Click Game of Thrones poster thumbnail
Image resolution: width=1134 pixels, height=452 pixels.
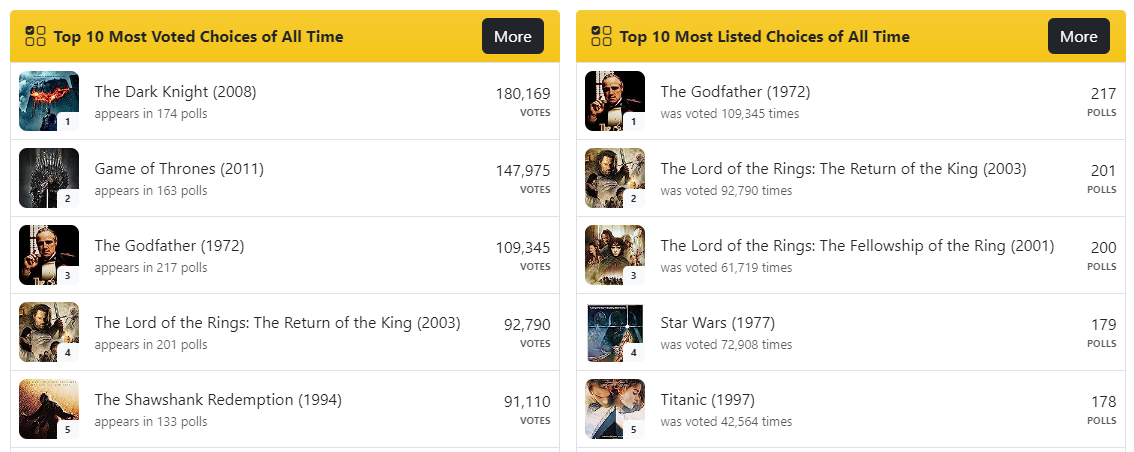(x=48, y=178)
